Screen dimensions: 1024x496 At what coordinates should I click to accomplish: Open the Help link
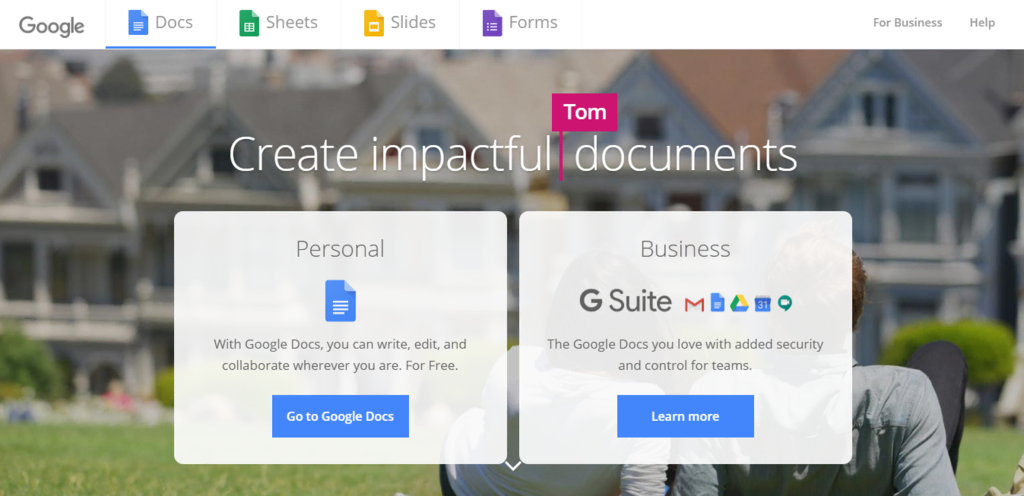click(x=982, y=23)
